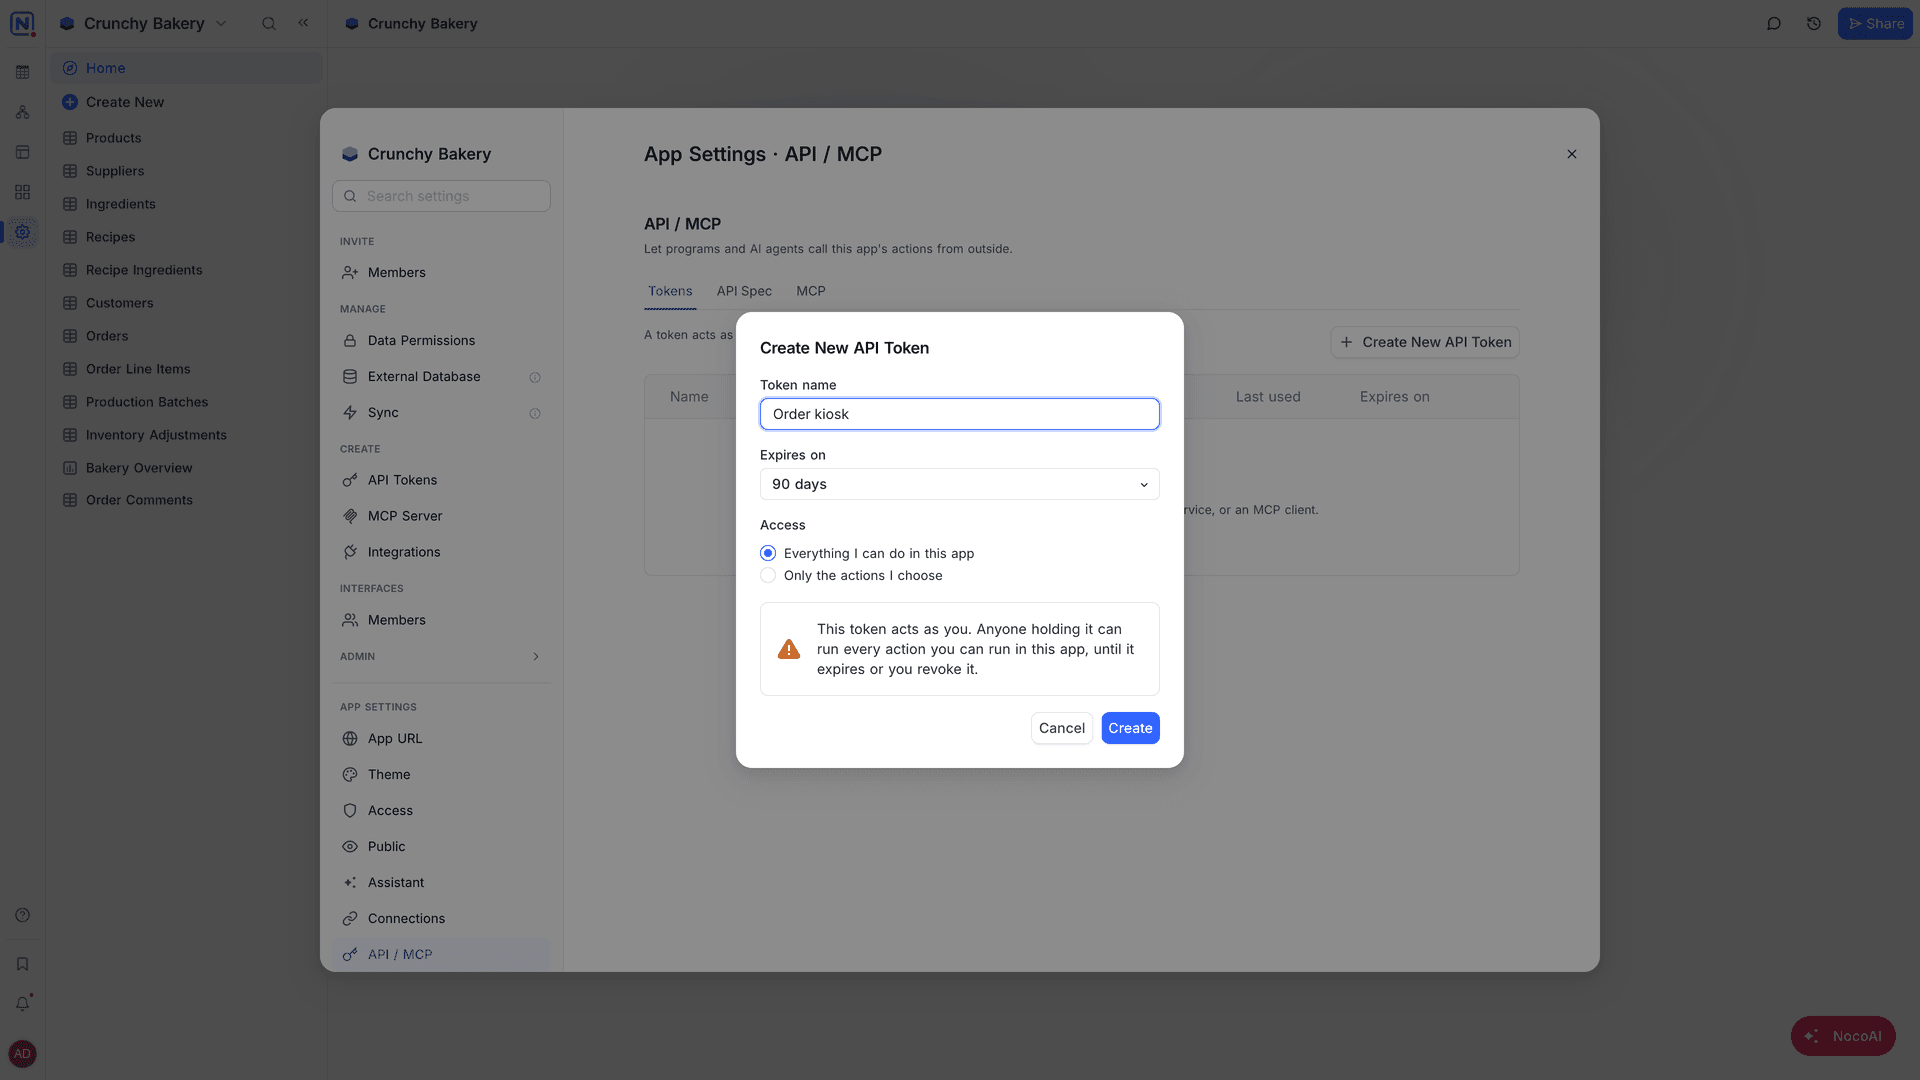
Task: Click the globe icon beside App URL
Action: coord(350,739)
